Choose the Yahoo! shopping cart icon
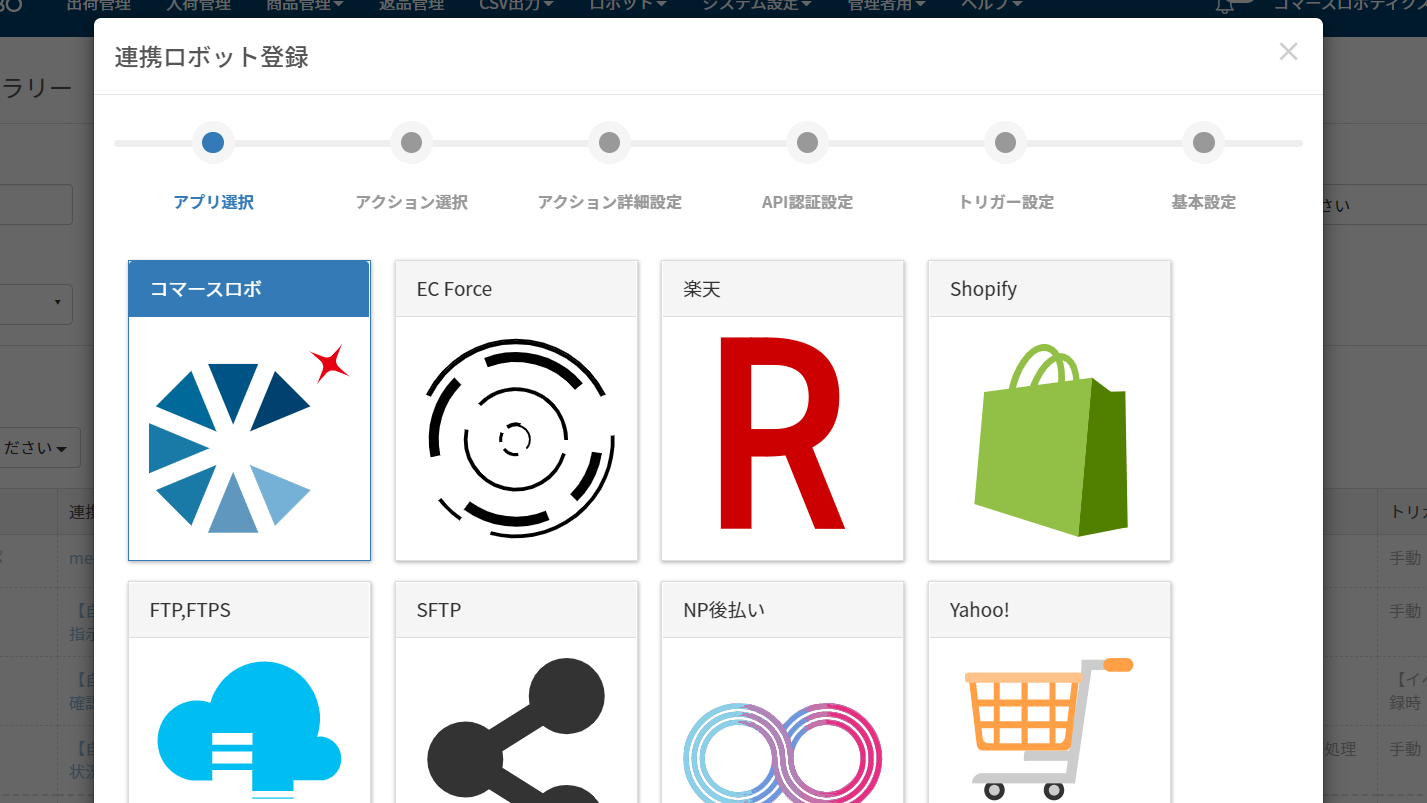Screen dimensions: 1427x803 pos(1049,728)
